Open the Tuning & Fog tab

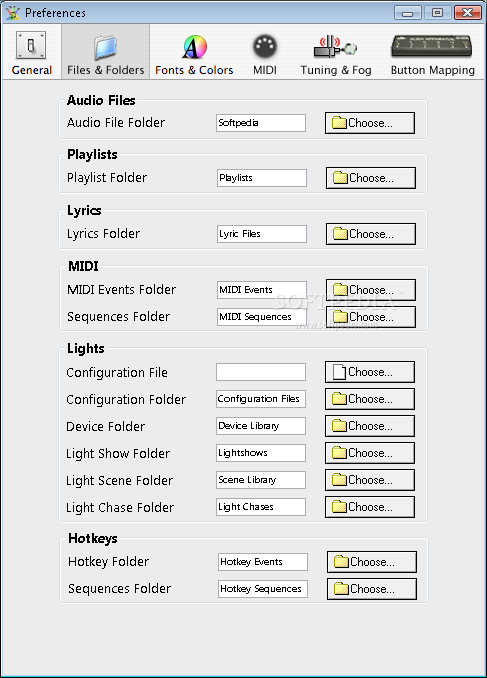pyautogui.click(x=336, y=52)
